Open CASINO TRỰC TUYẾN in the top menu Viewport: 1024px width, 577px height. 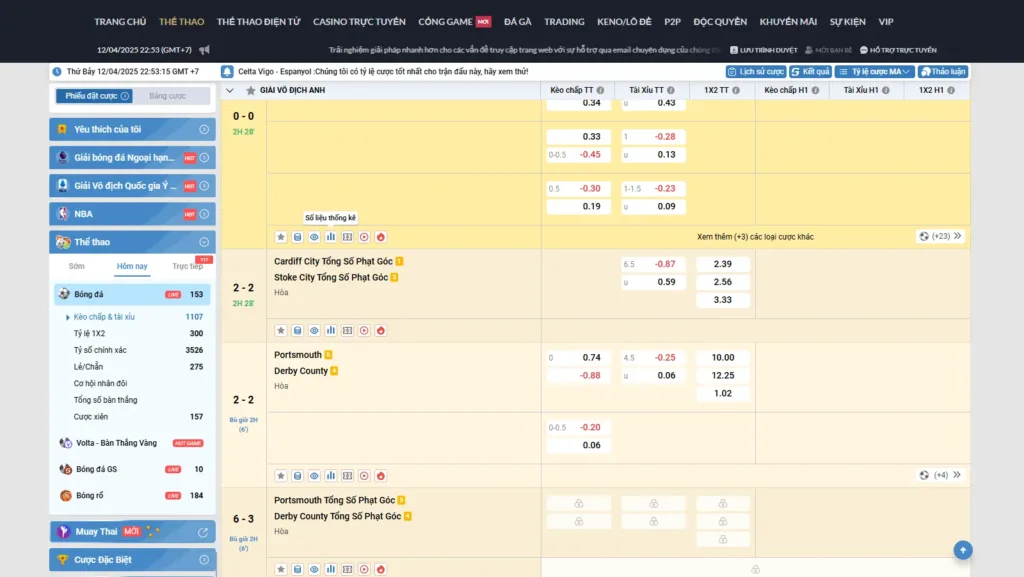click(x=359, y=21)
